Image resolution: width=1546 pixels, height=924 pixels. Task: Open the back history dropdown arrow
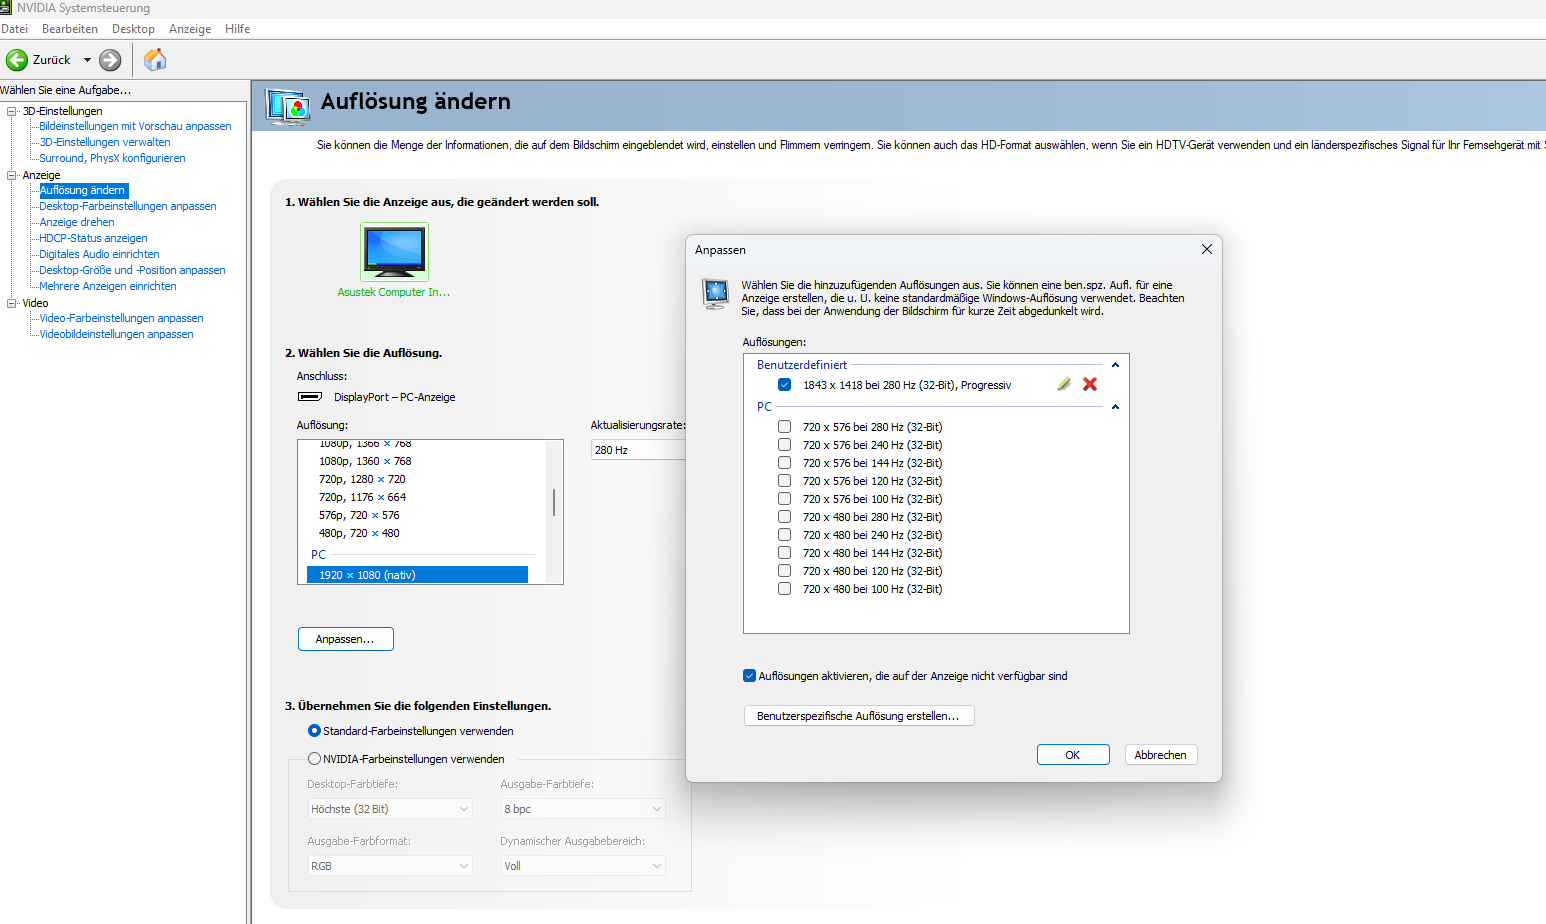point(87,60)
